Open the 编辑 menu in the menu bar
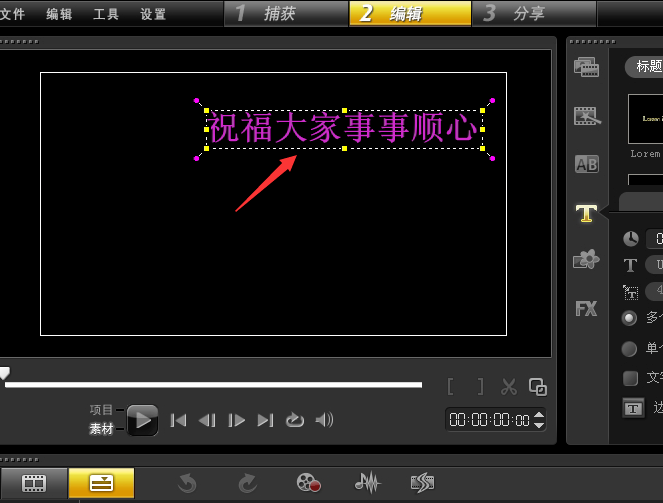The width and height of the screenshot is (663, 503). (59, 14)
